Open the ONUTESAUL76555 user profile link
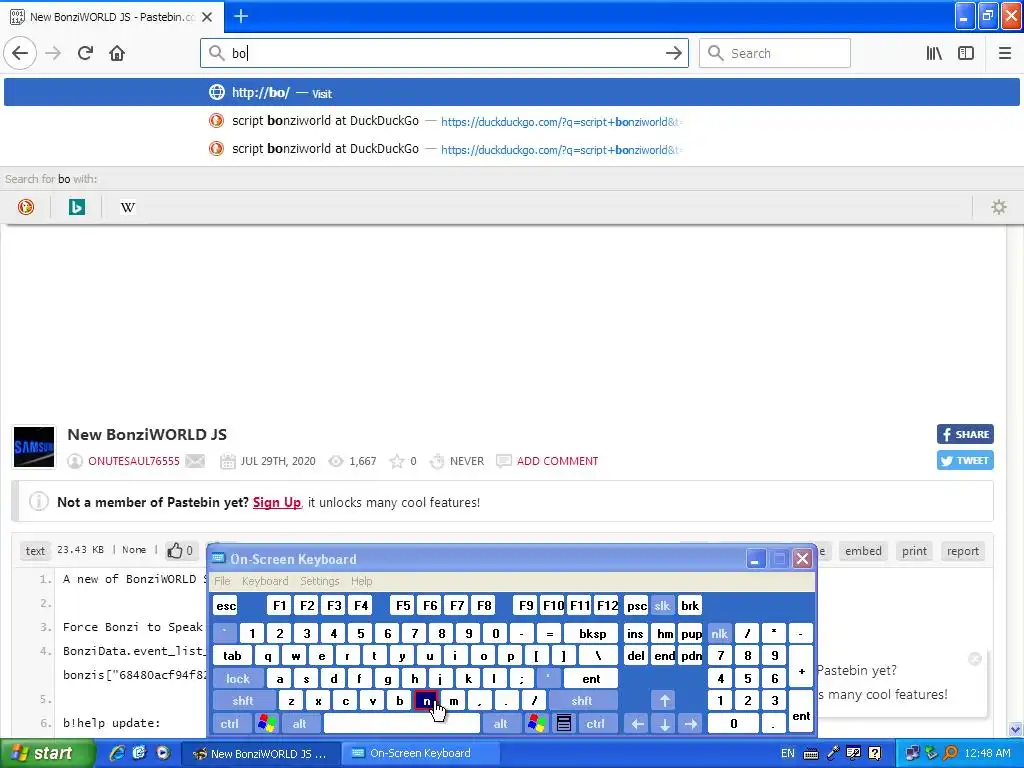The height and width of the screenshot is (768, 1024). pos(134,461)
